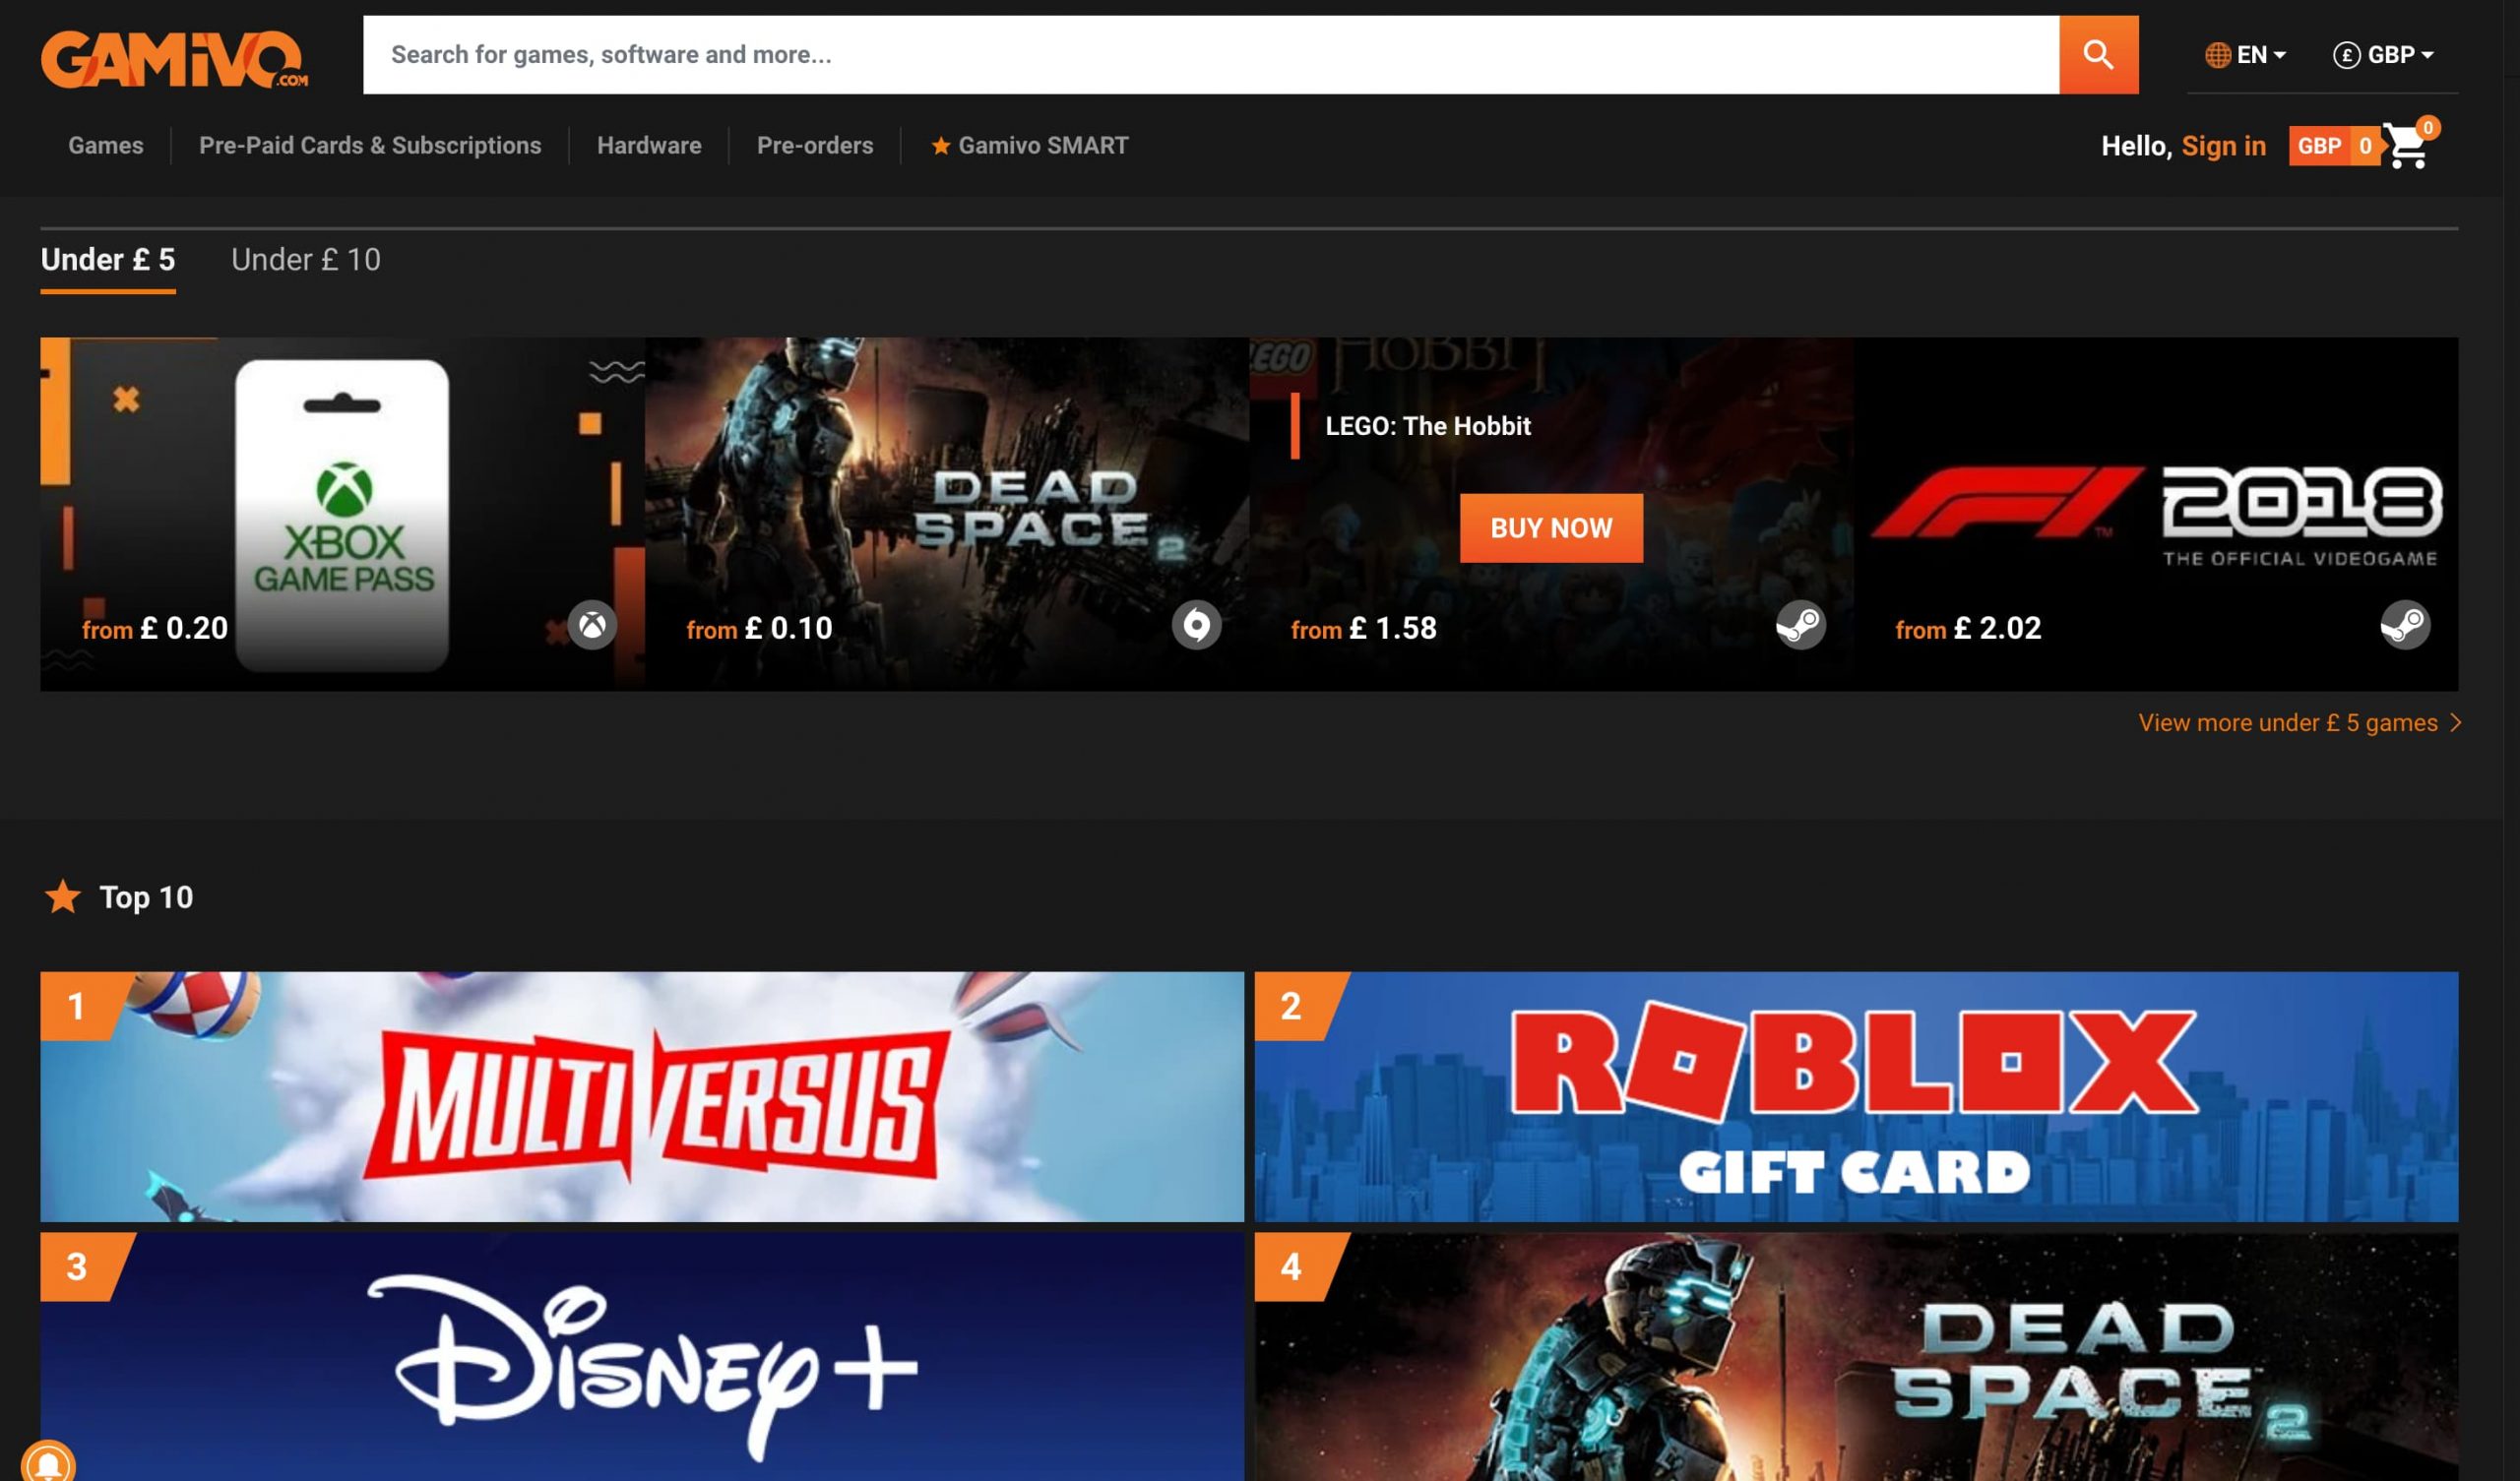Viewport: 2520px width, 1481px height.
Task: Click the pound currency circle icon
Action: (x=2346, y=55)
